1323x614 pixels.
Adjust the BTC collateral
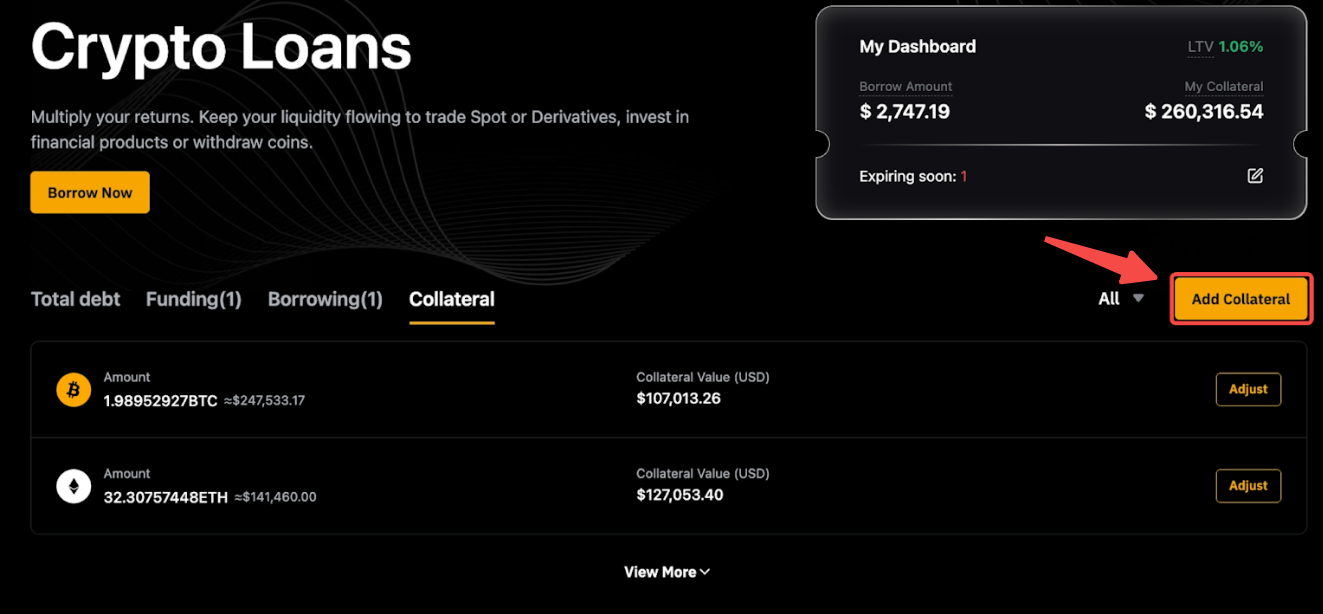coord(1248,389)
